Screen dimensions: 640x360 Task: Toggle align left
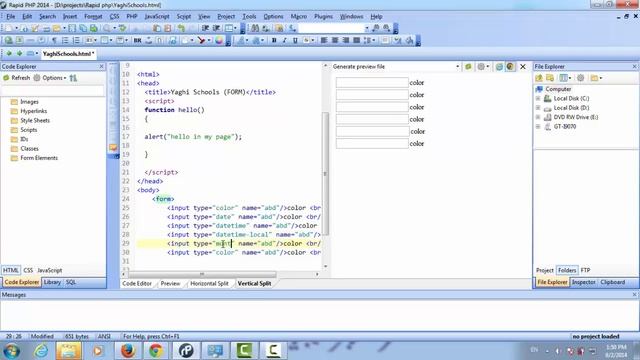(x=324, y=40)
